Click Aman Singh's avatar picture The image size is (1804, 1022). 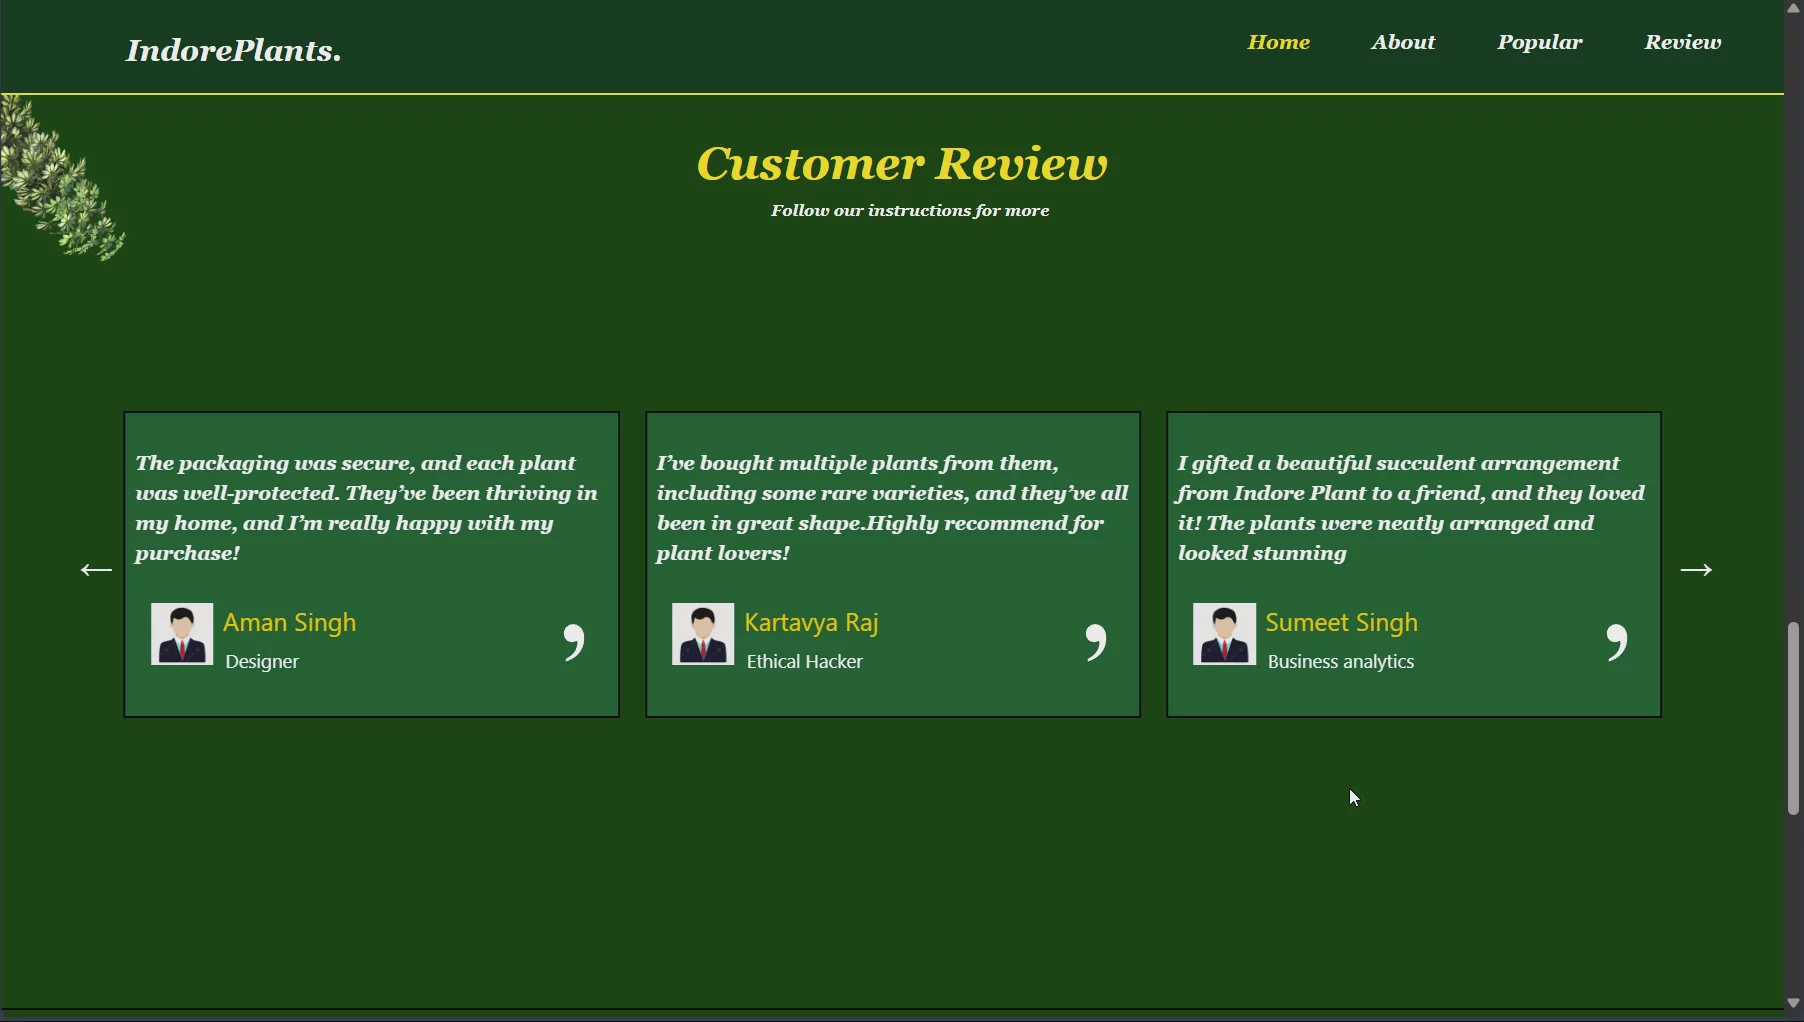182,634
